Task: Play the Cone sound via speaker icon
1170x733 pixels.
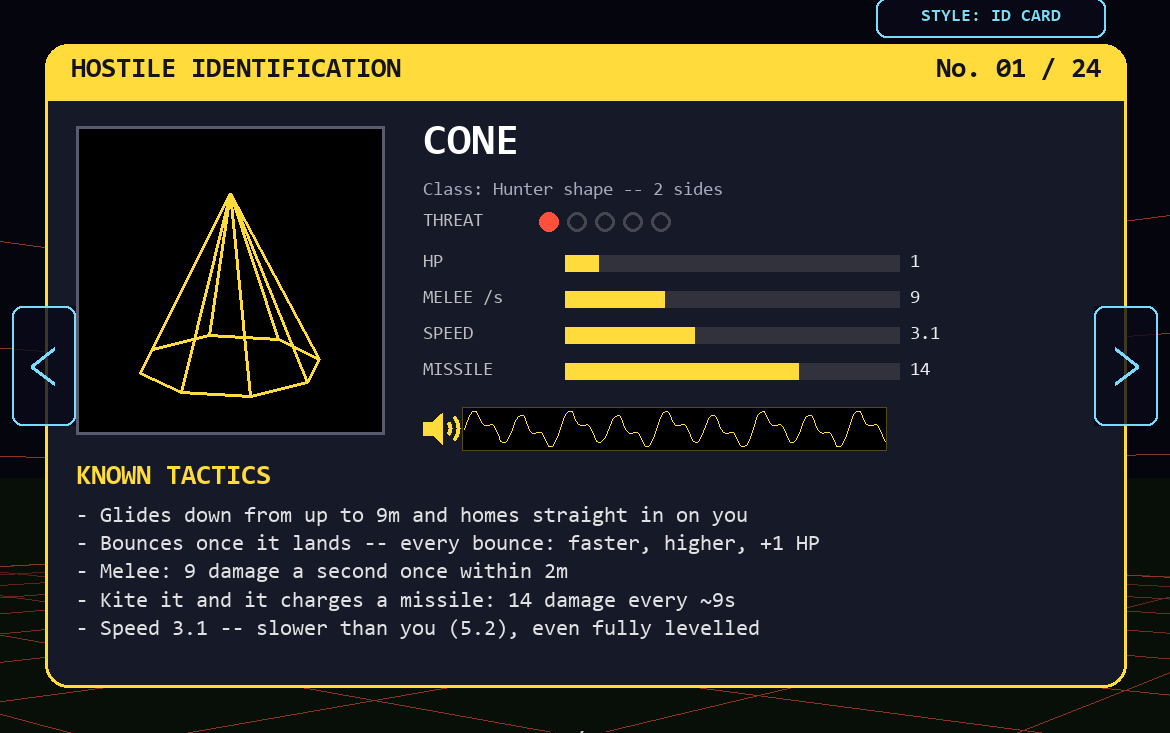Action: pyautogui.click(x=441, y=429)
